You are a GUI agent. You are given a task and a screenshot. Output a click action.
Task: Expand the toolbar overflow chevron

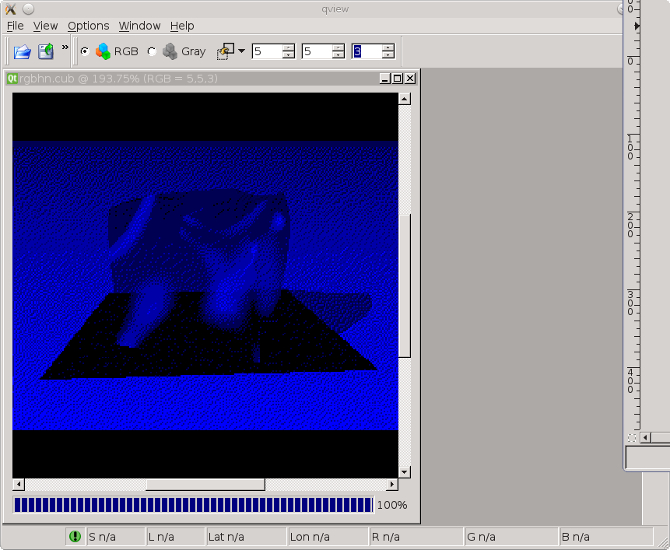(65, 47)
